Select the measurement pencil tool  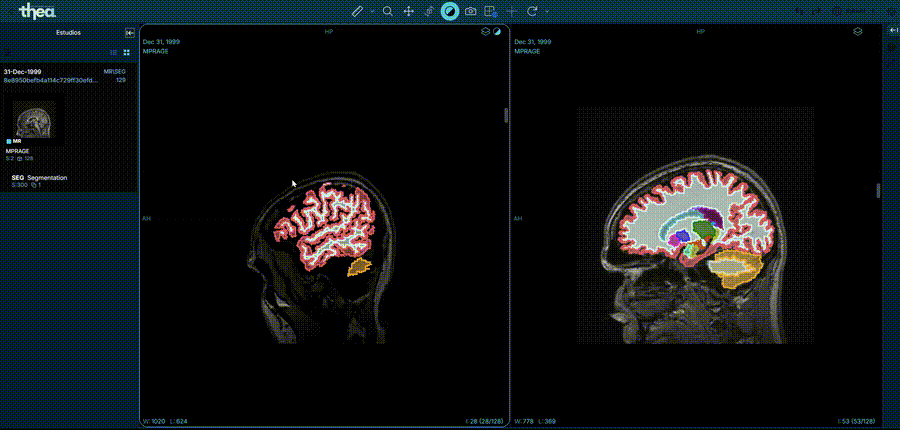358,11
